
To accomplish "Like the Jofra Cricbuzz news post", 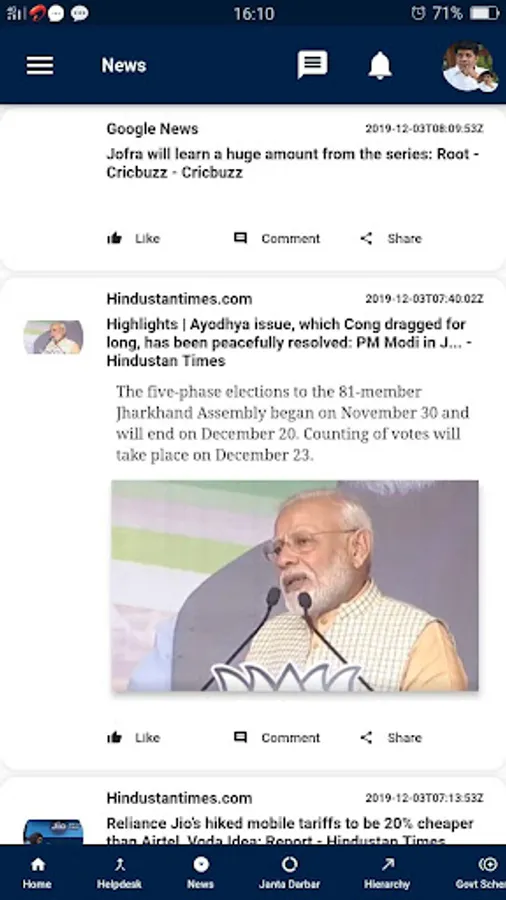I will pyautogui.click(x=133, y=239).
